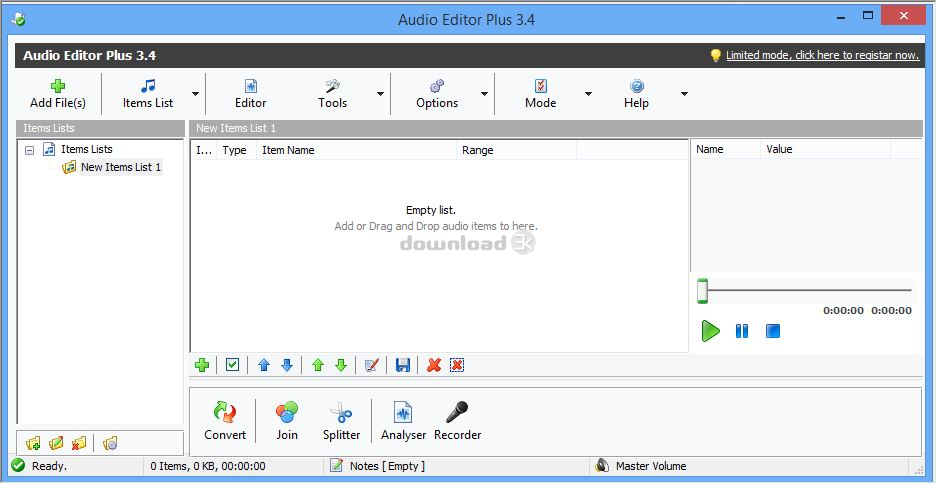Open the Splitter scissors tool
Screen dimensions: 937x484
pyautogui.click(x=341, y=421)
